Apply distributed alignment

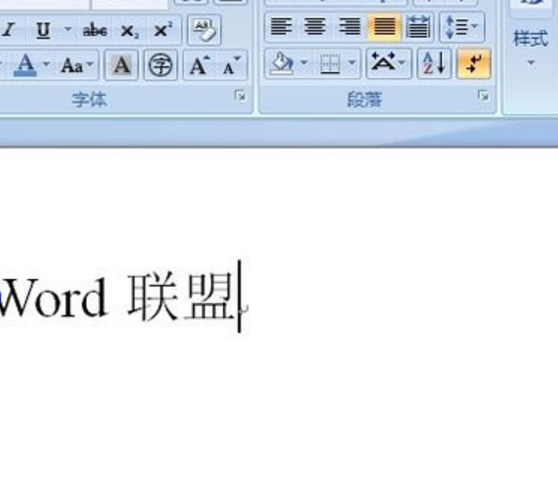click(418, 27)
